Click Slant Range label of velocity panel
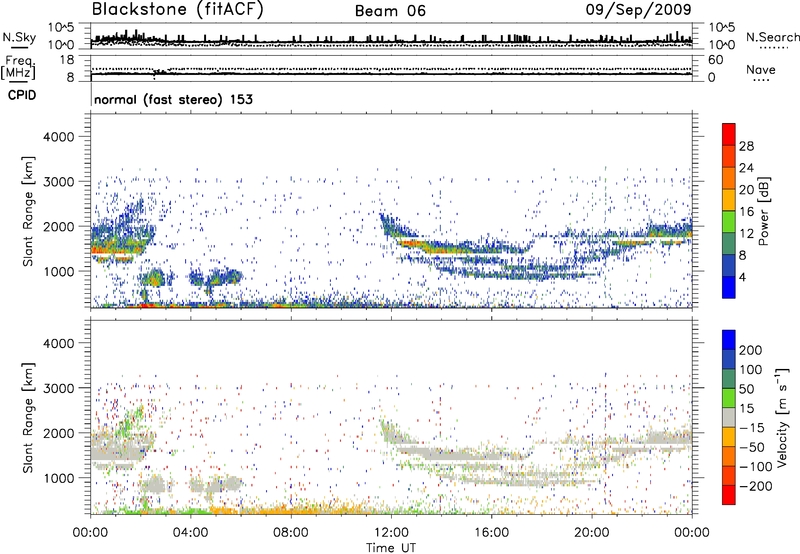Screen dimensions: 800x554 (x=28, y=418)
